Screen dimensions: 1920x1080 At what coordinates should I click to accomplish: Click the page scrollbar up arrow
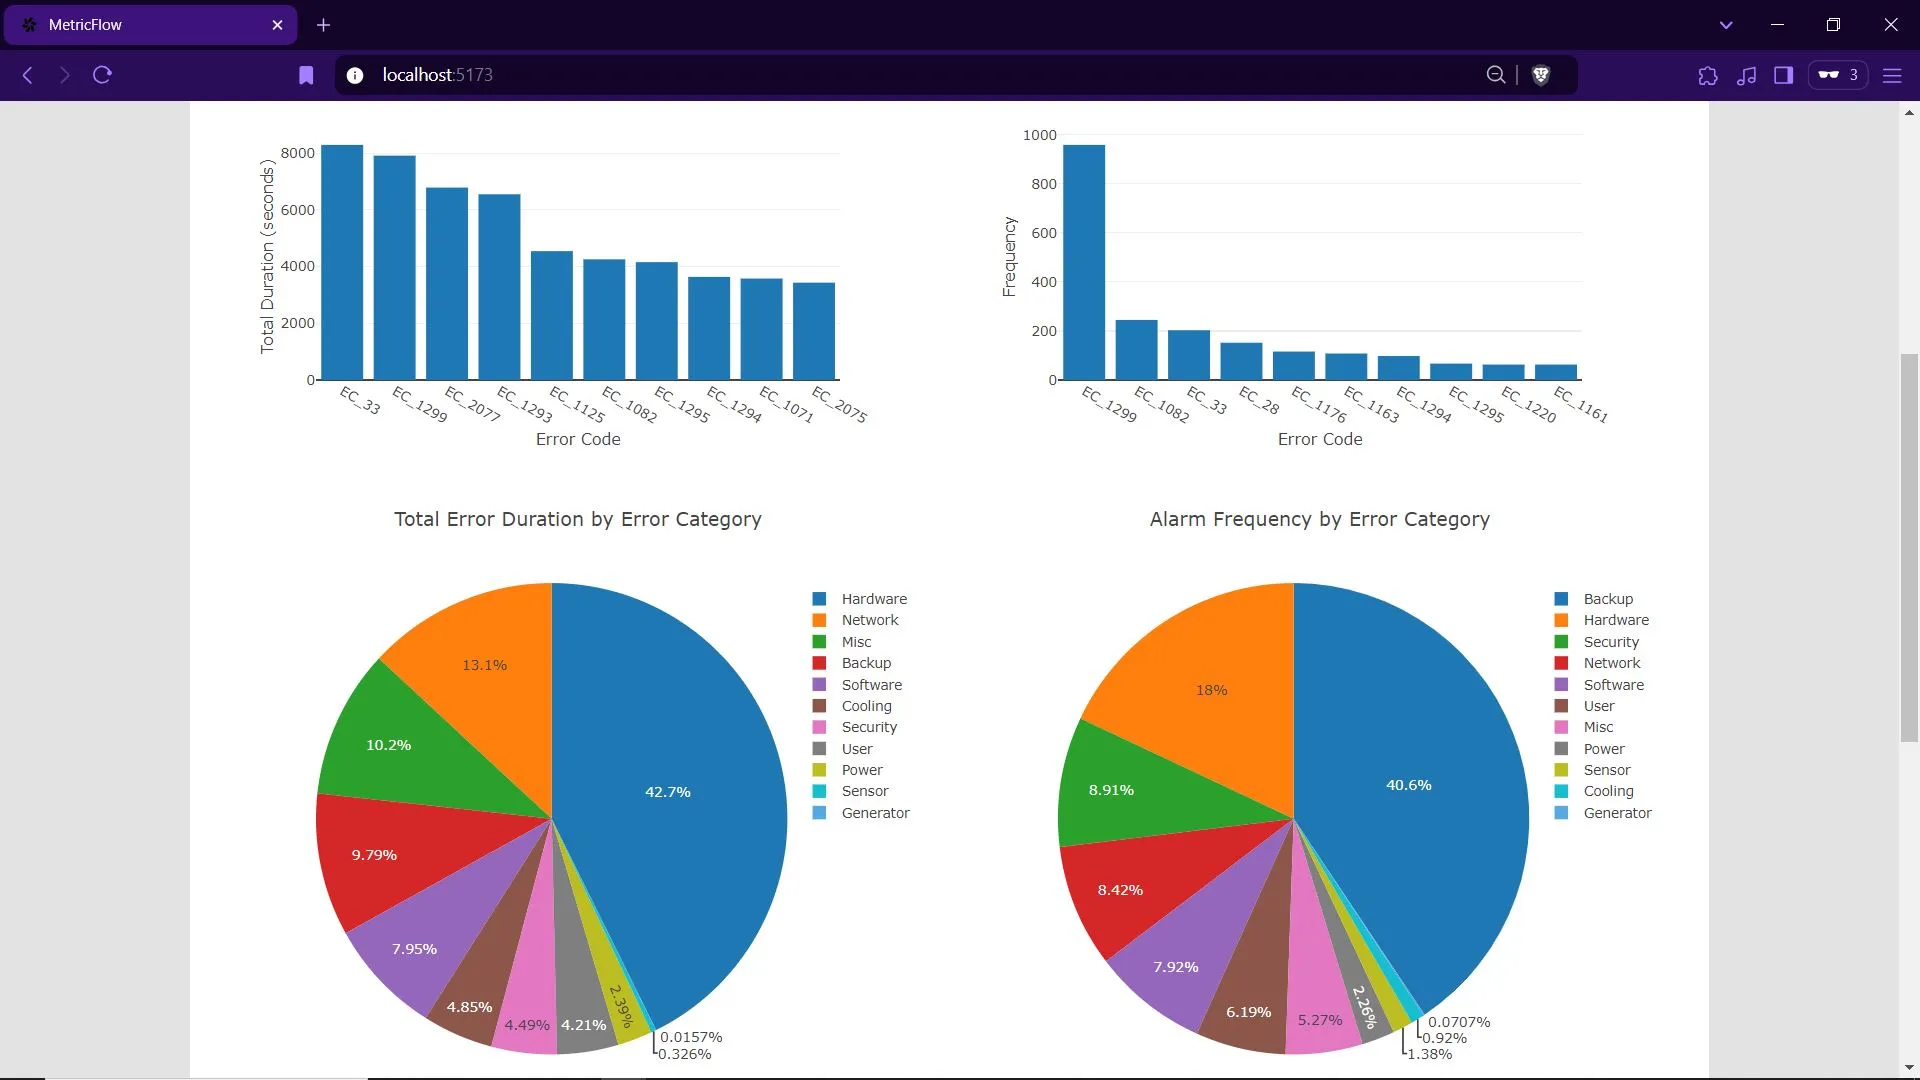click(x=1909, y=113)
